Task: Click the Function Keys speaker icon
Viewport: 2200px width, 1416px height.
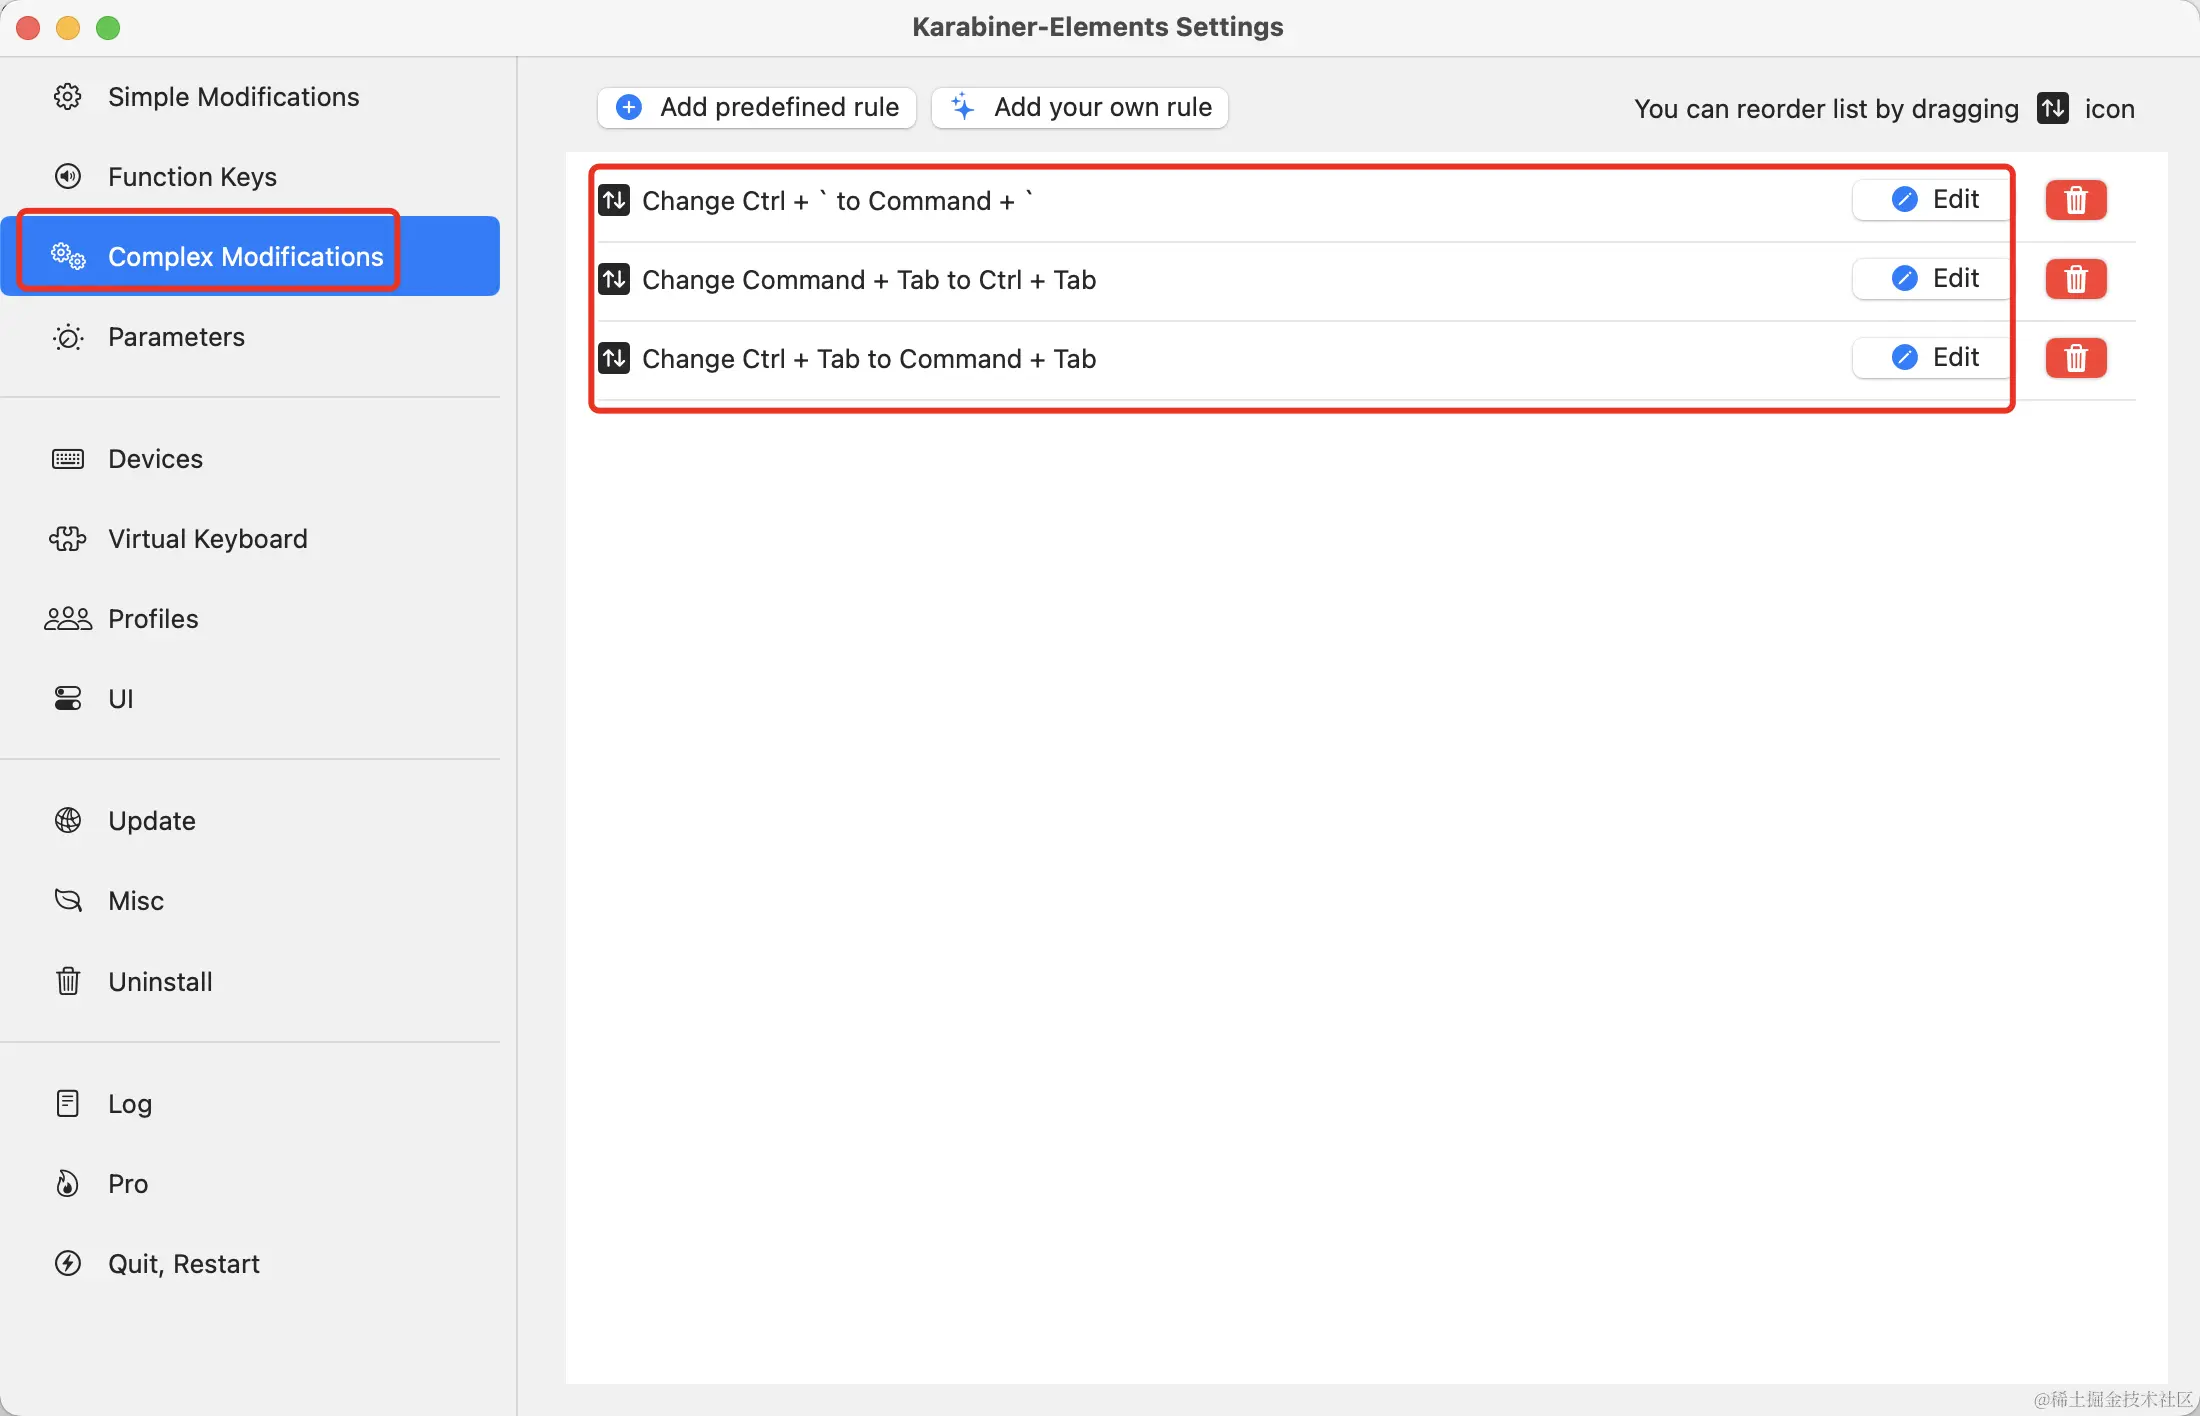Action: tap(67, 177)
